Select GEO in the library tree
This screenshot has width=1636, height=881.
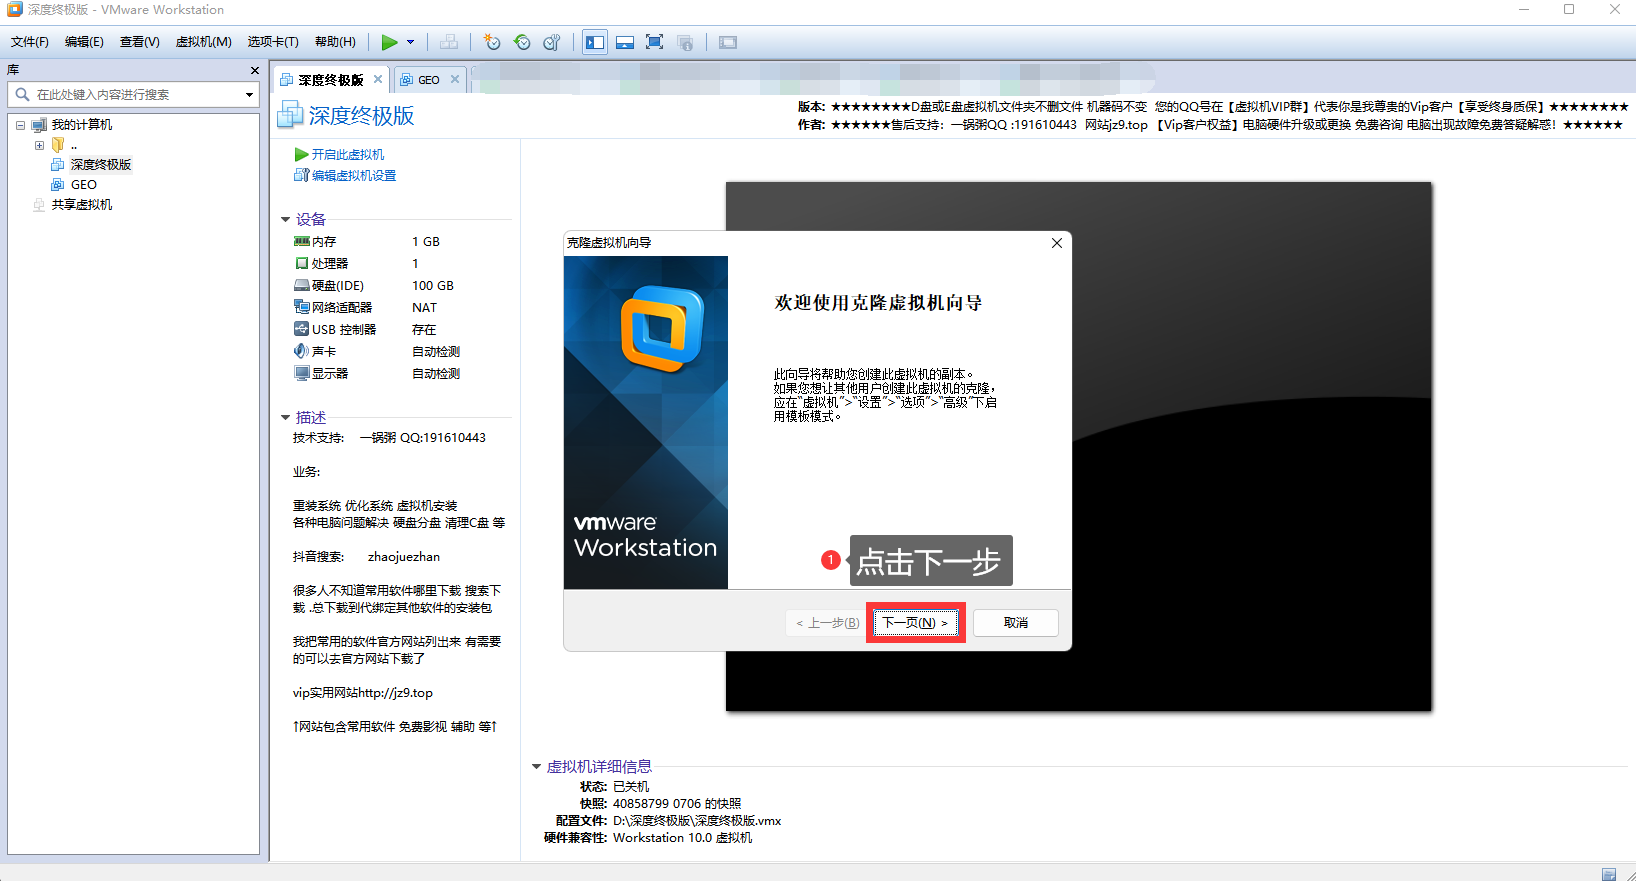84,185
